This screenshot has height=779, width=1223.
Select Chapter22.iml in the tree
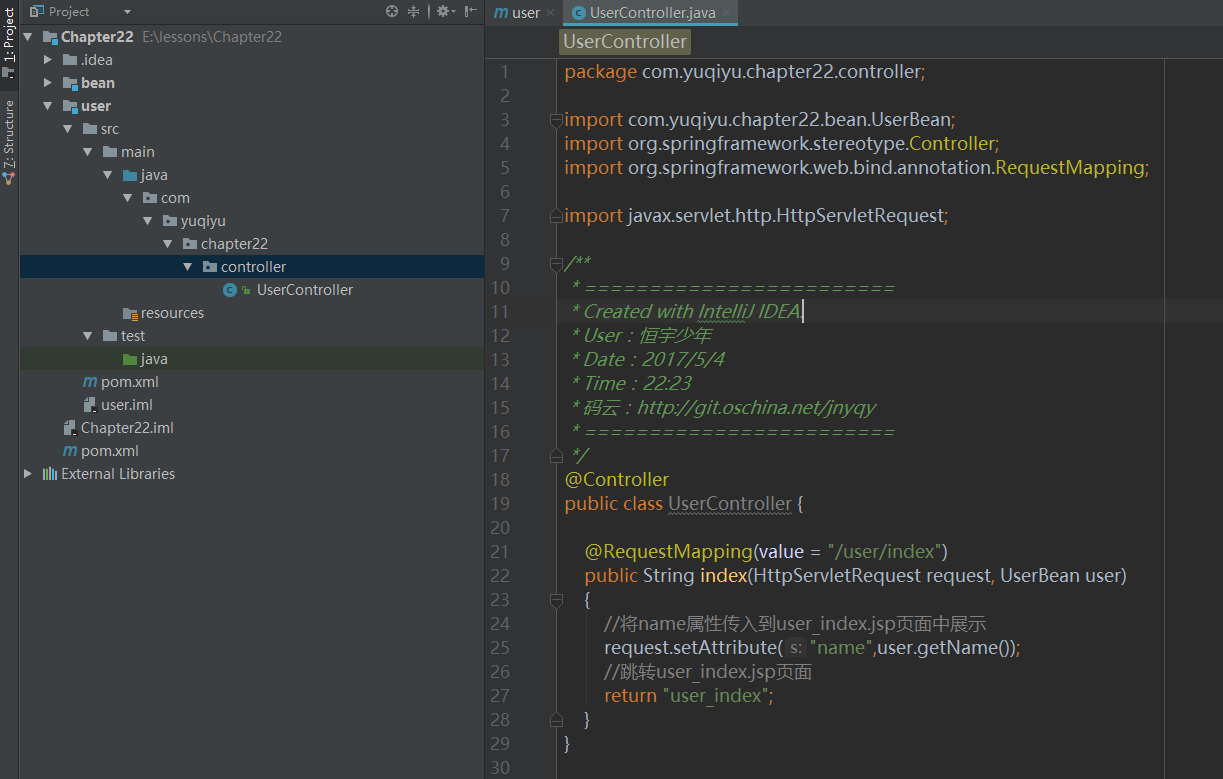(127, 428)
